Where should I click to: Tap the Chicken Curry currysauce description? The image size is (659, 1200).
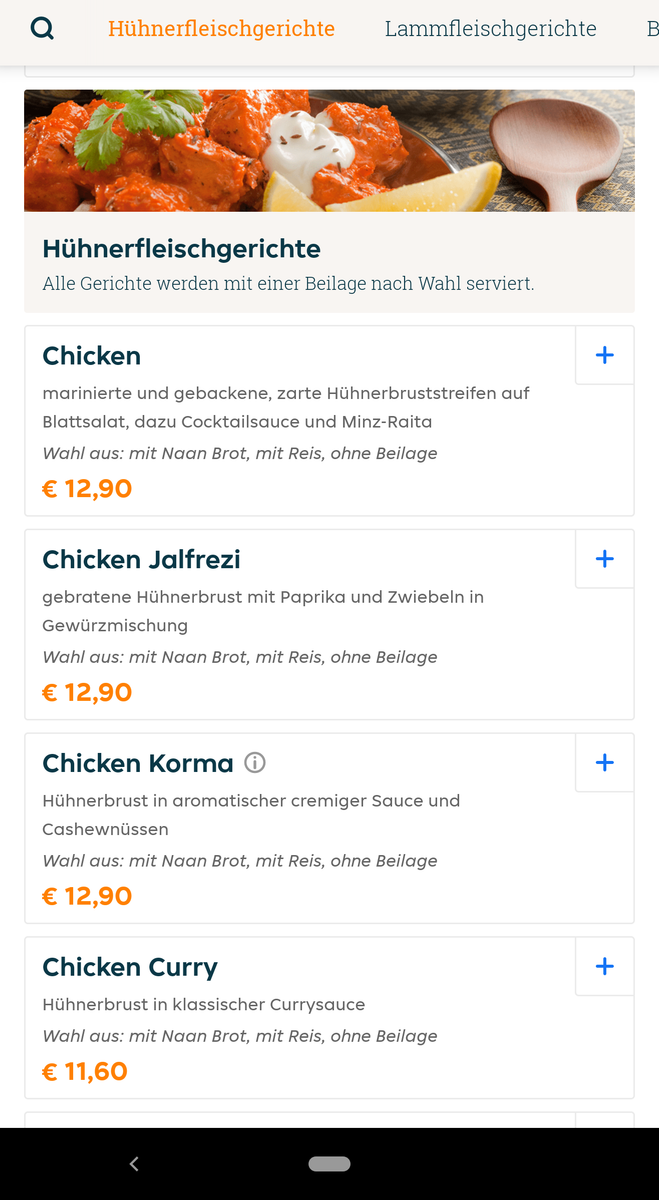pyautogui.click(x=203, y=1004)
